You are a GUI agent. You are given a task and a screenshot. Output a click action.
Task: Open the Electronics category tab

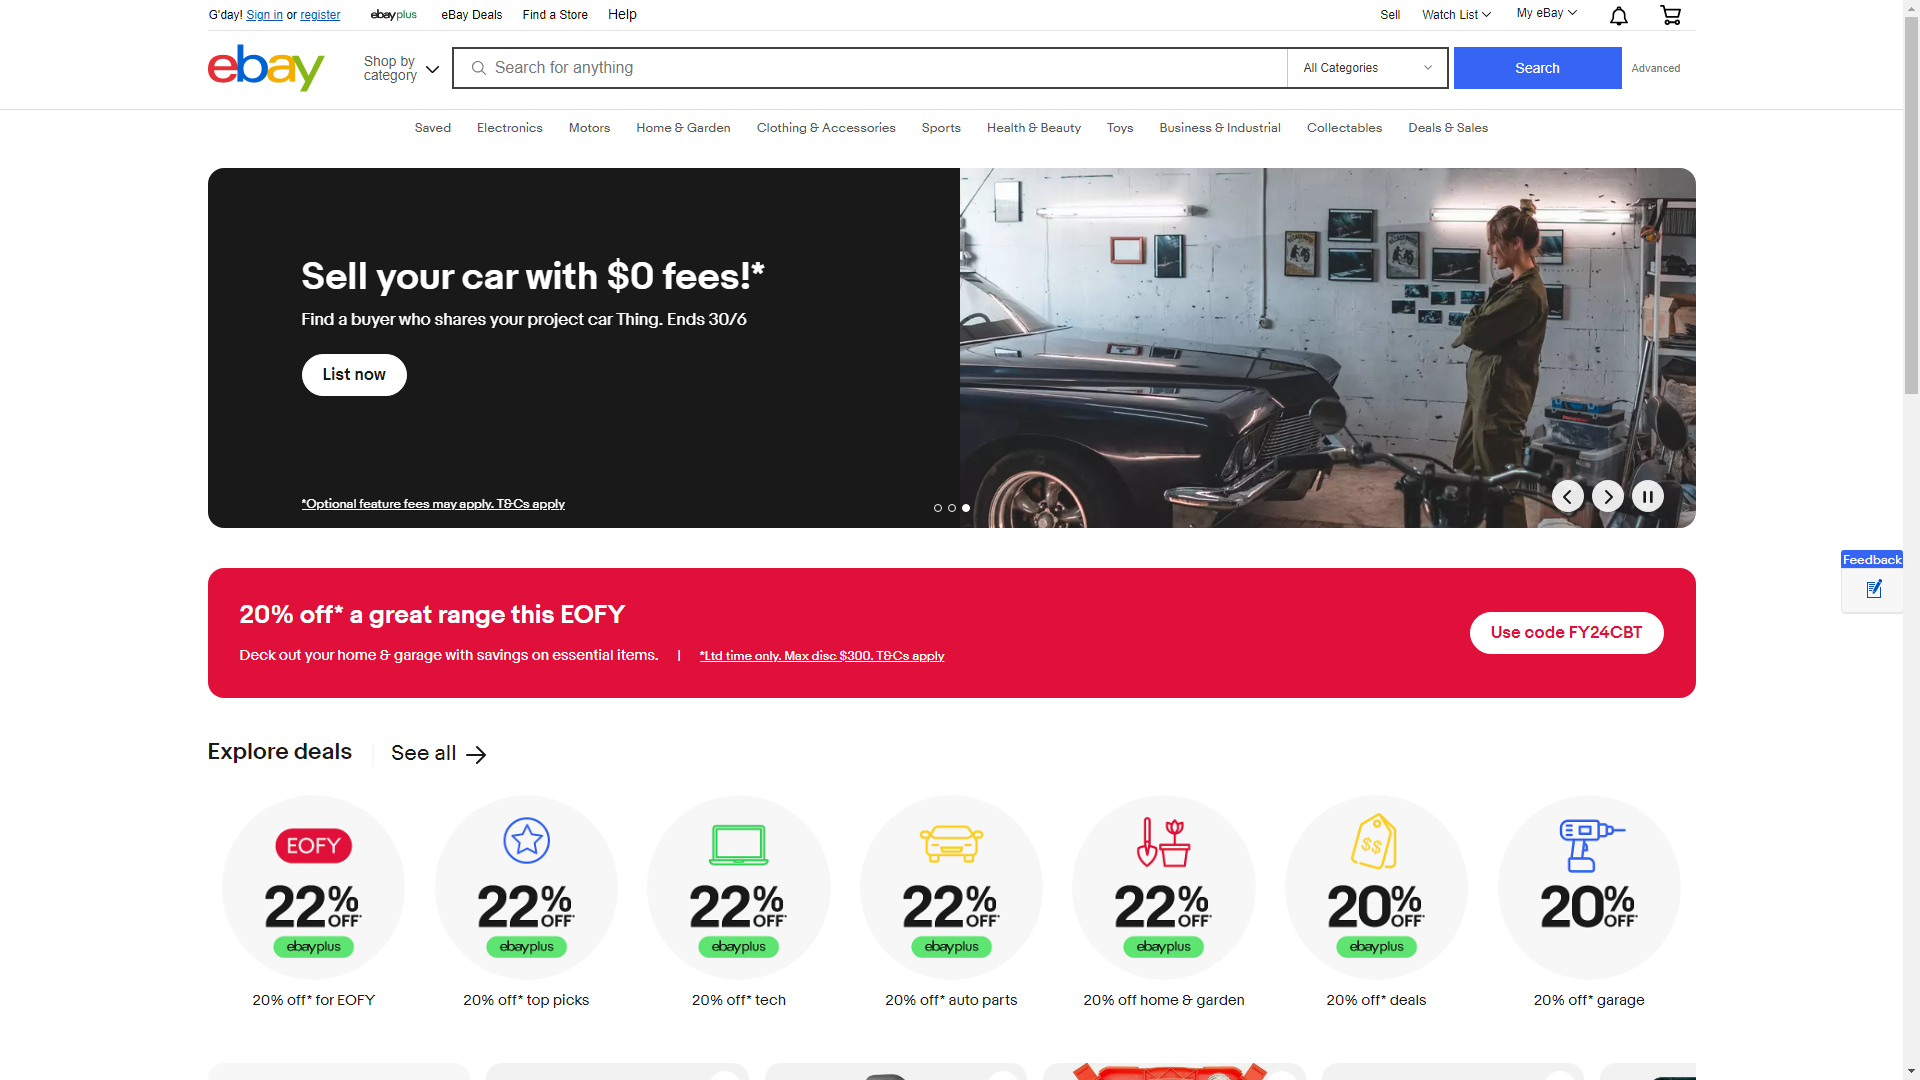[509, 128]
